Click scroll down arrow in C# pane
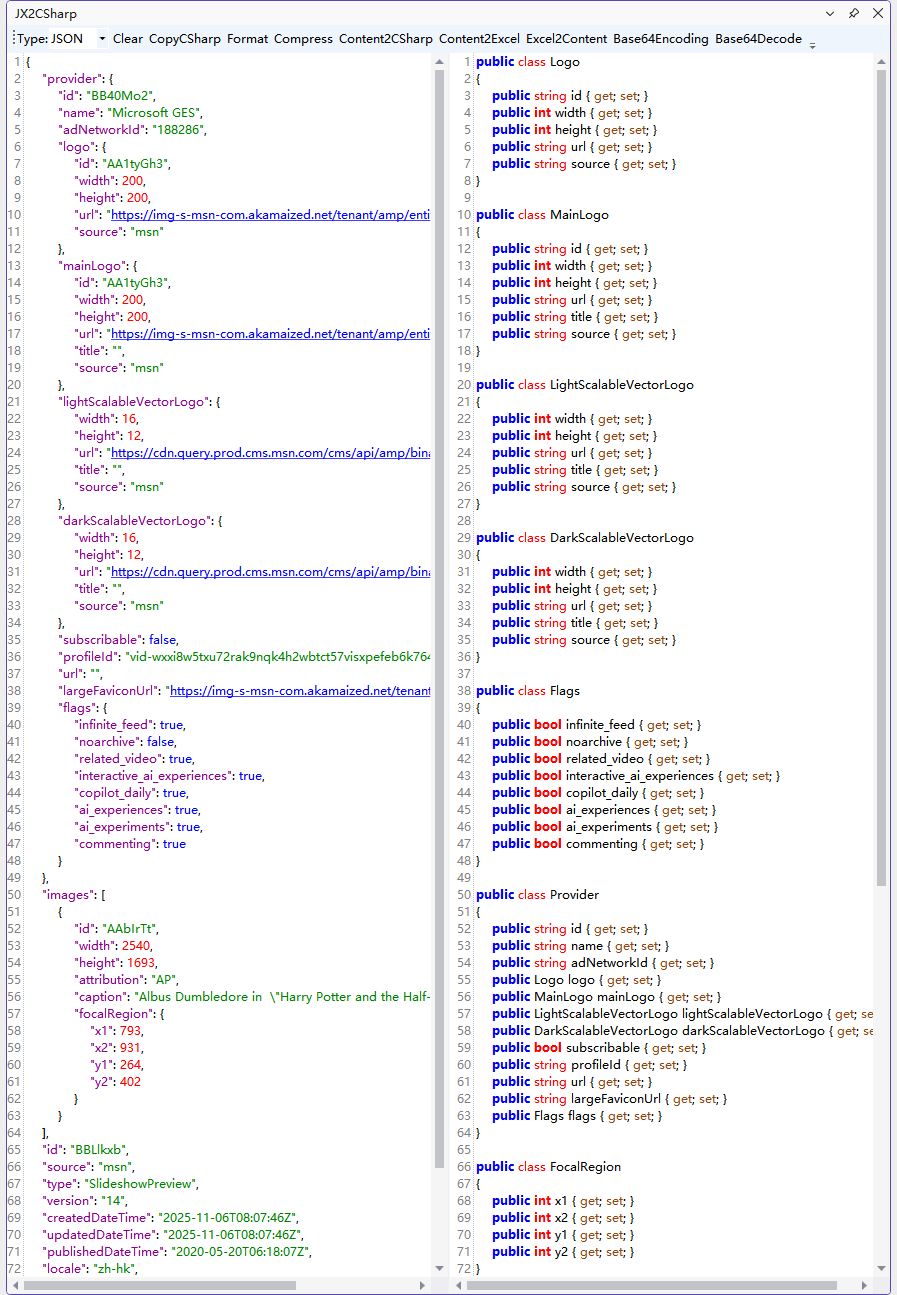Image resolution: width=897 pixels, height=1295 pixels. (x=881, y=1268)
